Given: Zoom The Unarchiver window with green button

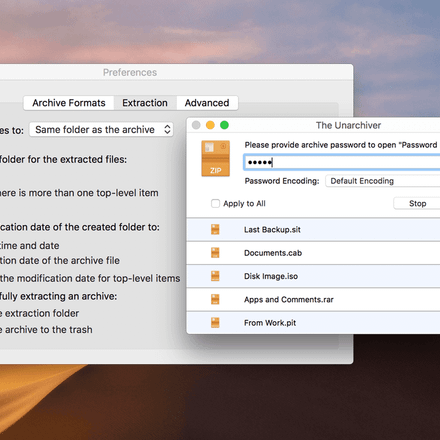Looking at the screenshot, I should (224, 125).
